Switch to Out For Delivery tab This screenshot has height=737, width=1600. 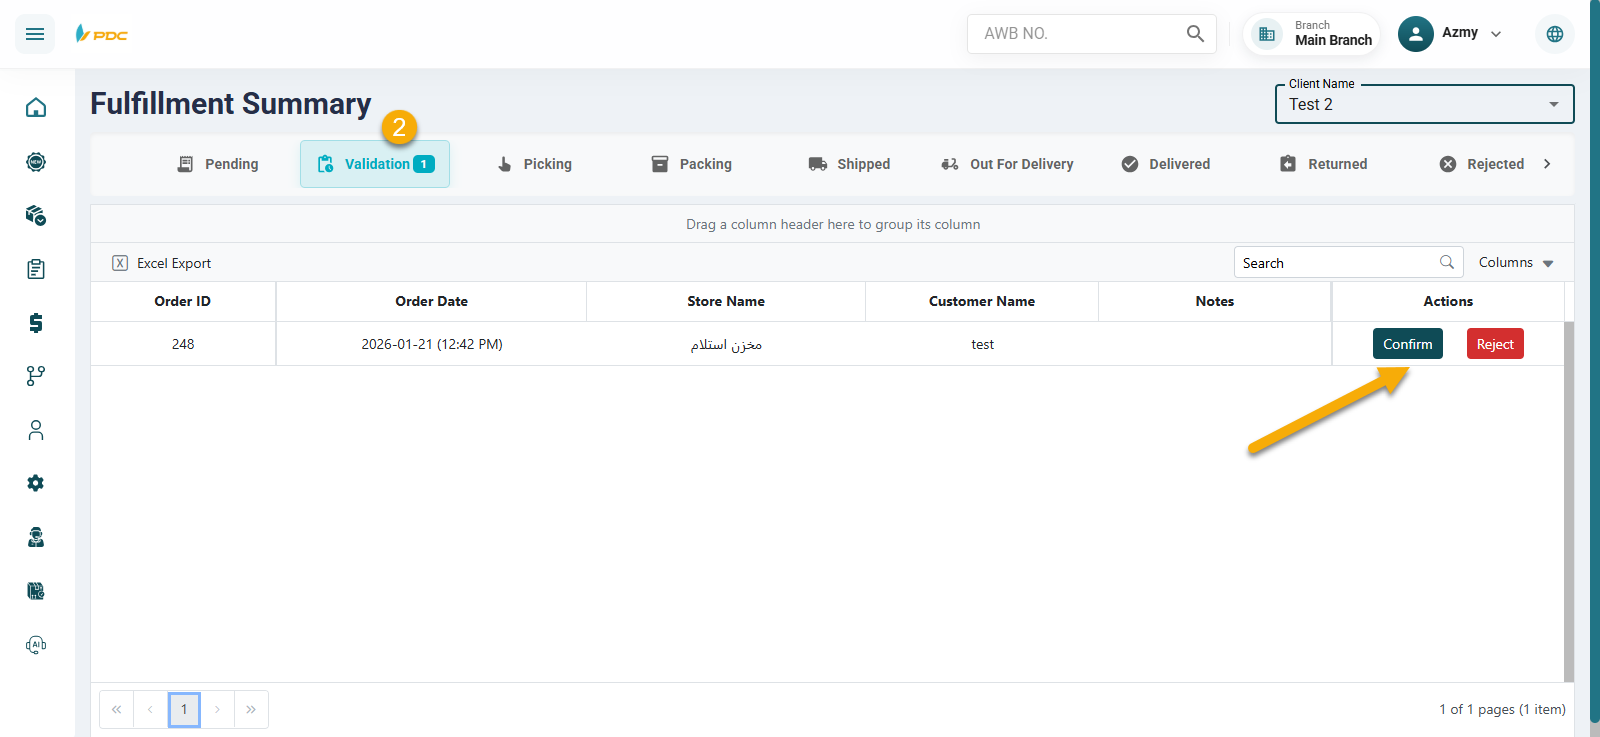coord(1007,164)
